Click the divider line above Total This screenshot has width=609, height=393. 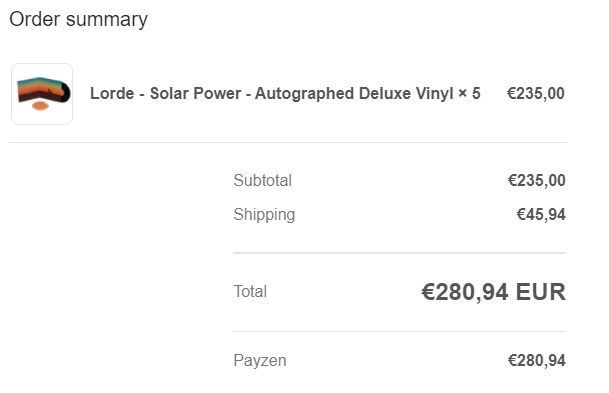pos(399,253)
